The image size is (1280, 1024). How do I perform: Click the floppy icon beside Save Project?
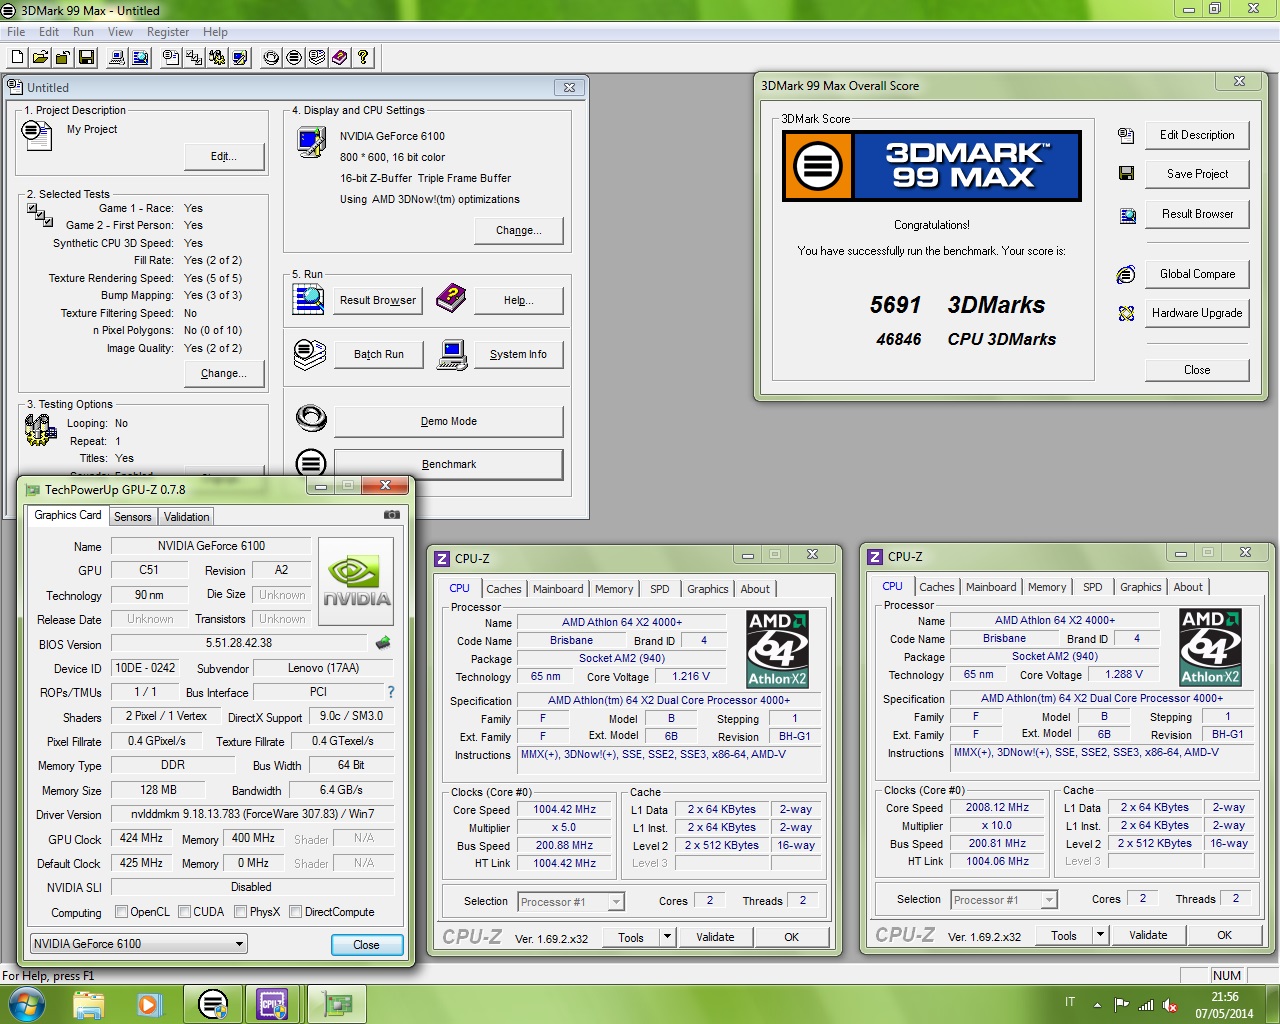[x=1127, y=174]
